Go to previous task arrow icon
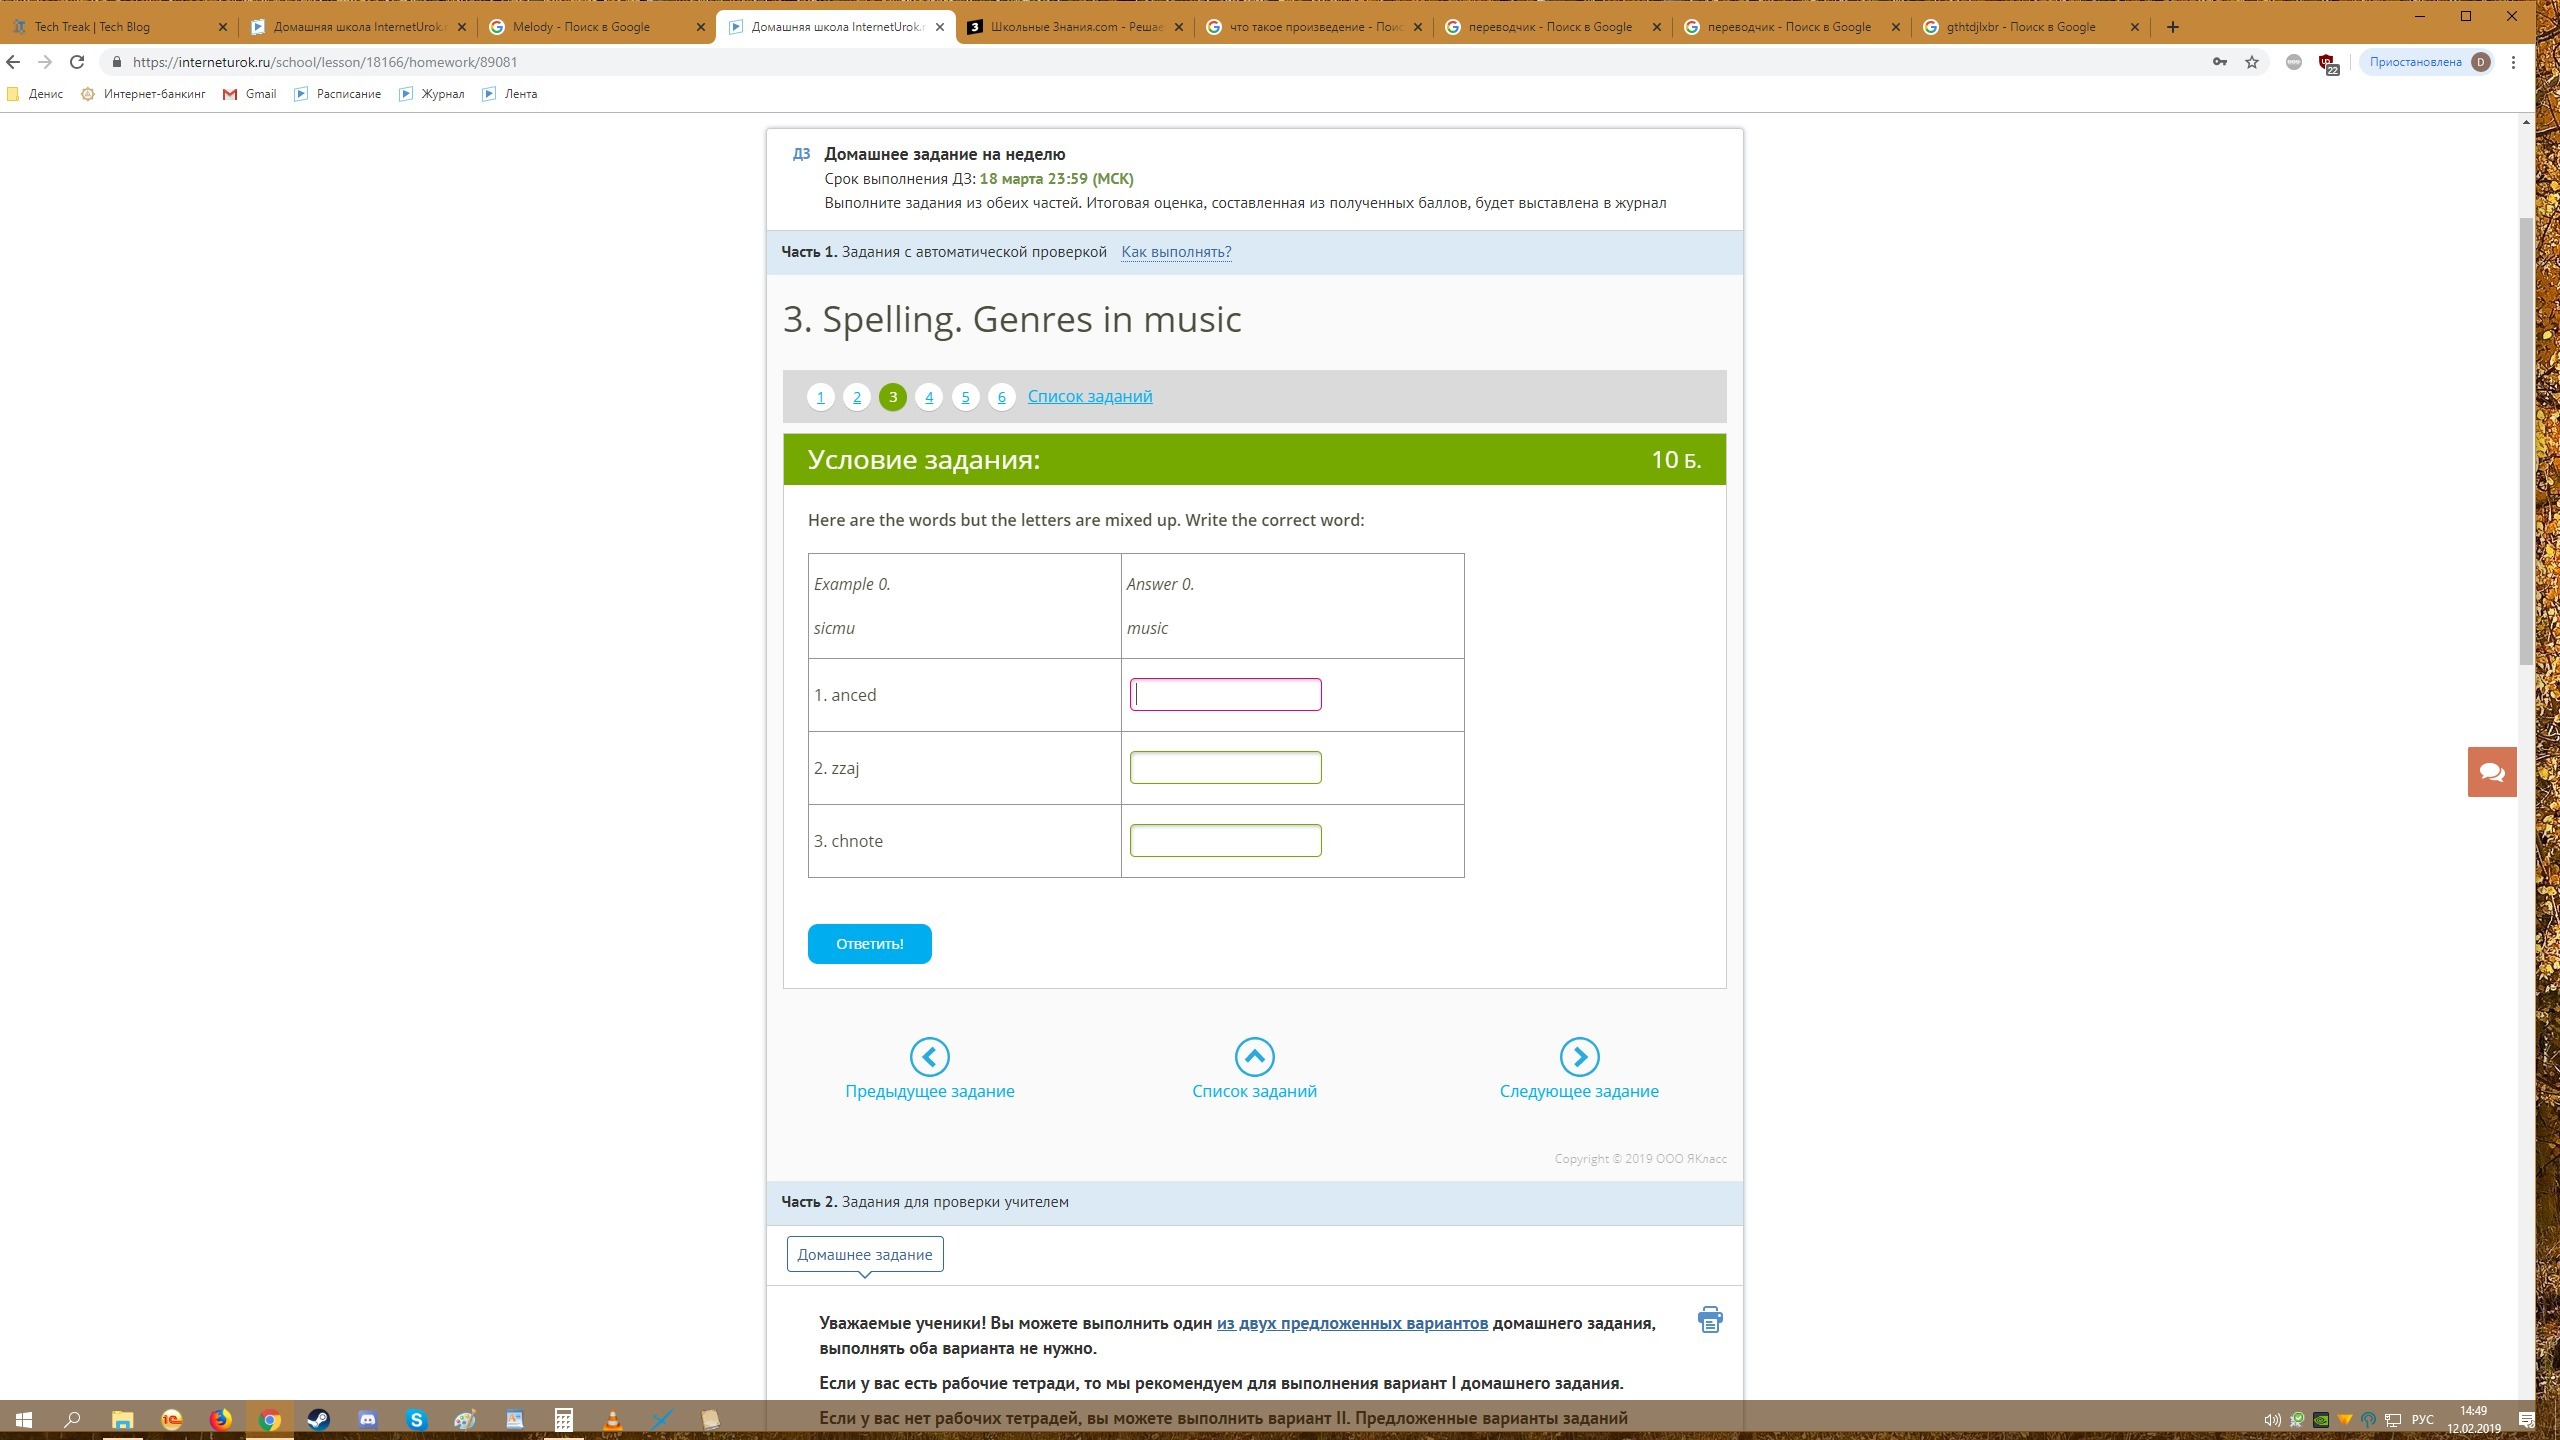 click(929, 1056)
